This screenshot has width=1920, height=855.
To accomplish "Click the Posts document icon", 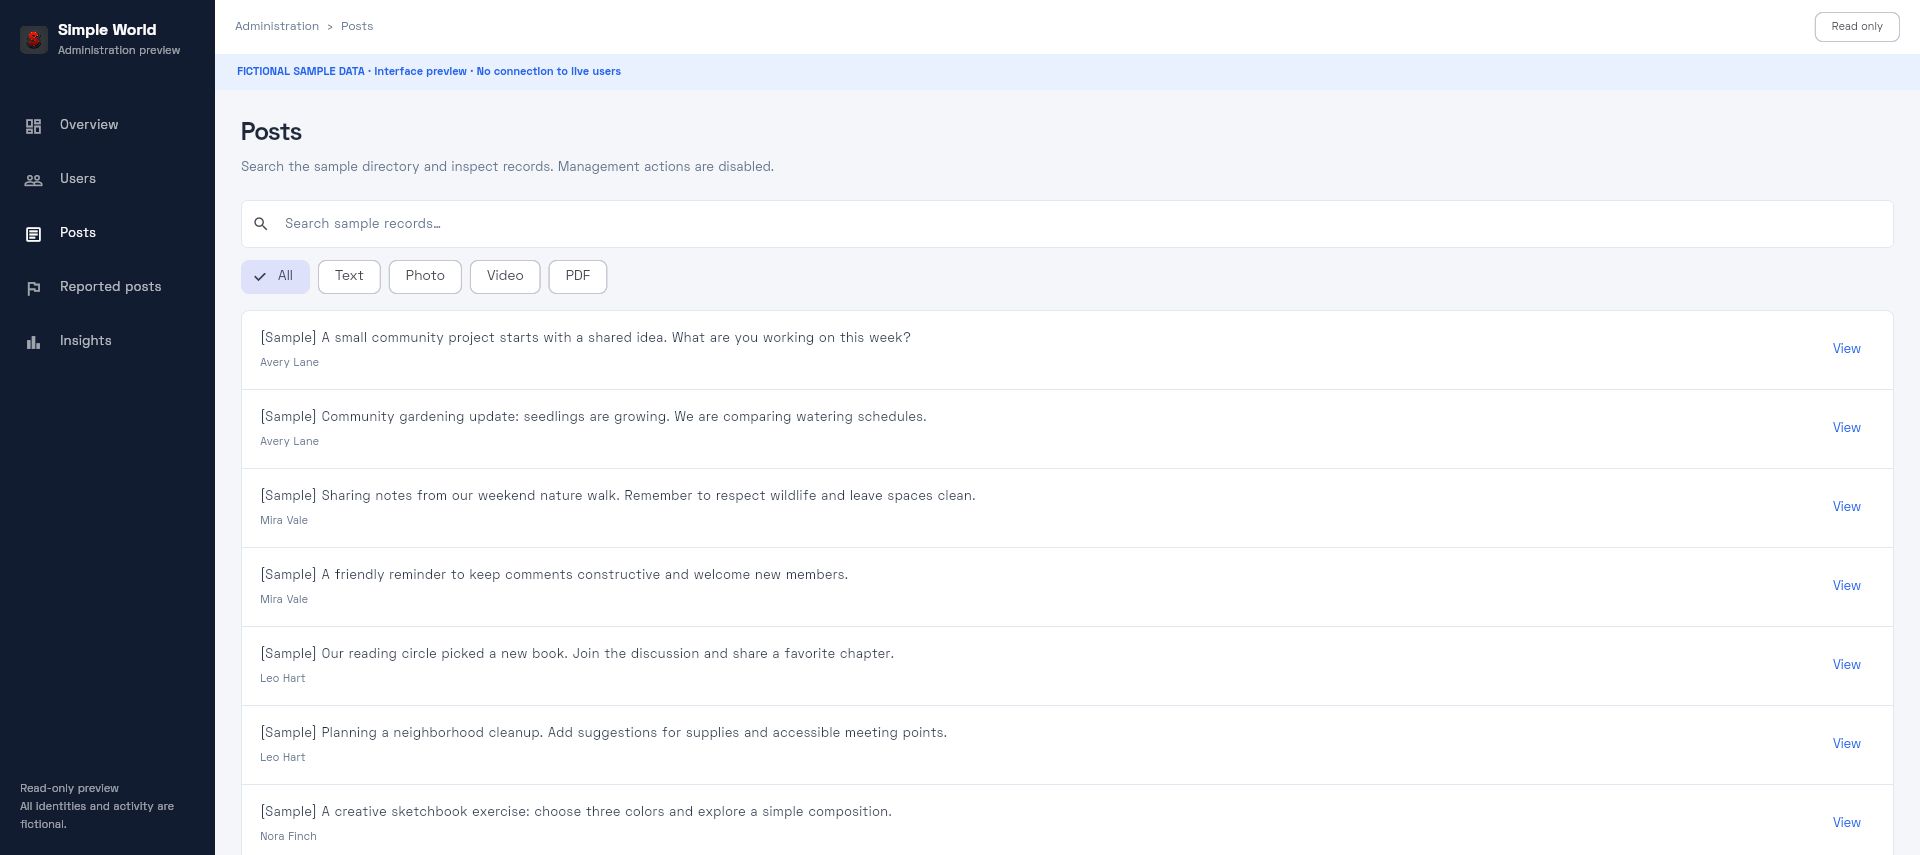I will pos(33,234).
